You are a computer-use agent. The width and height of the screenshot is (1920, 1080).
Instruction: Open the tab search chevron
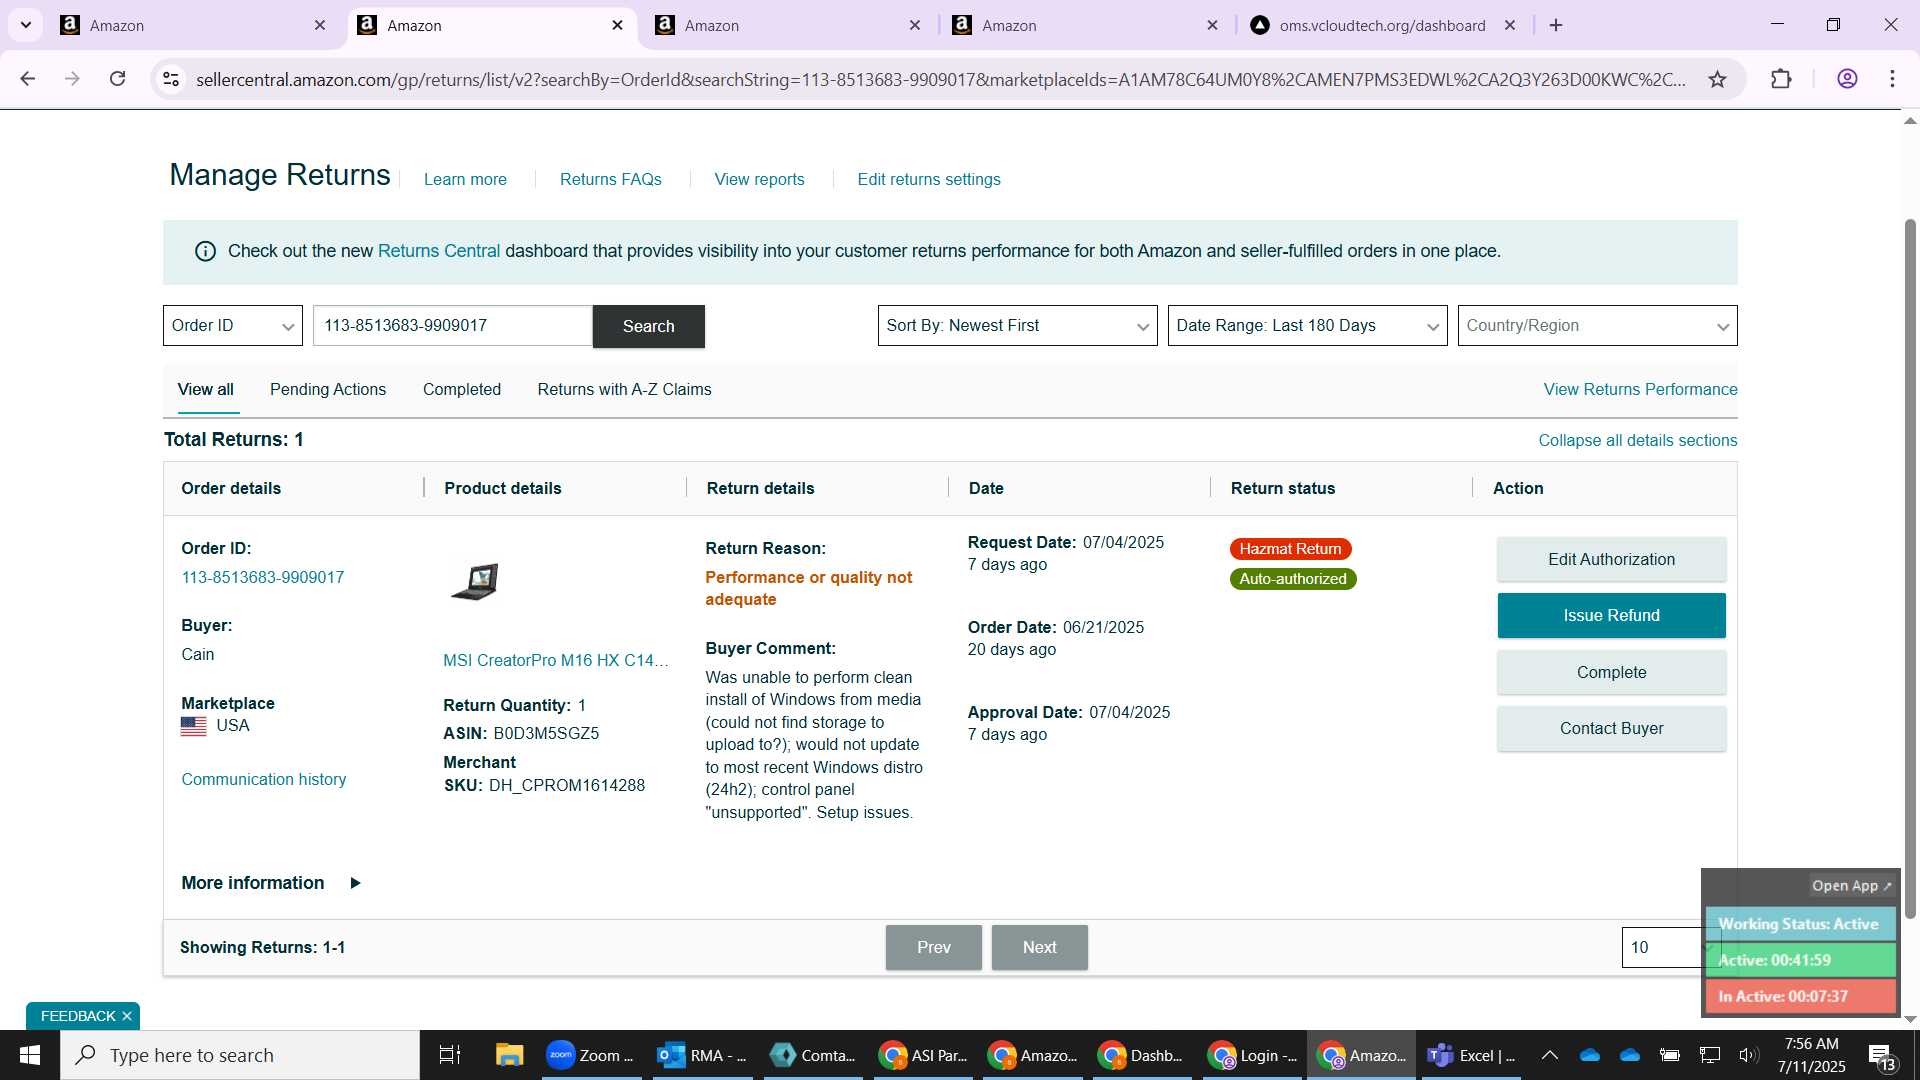(25, 25)
